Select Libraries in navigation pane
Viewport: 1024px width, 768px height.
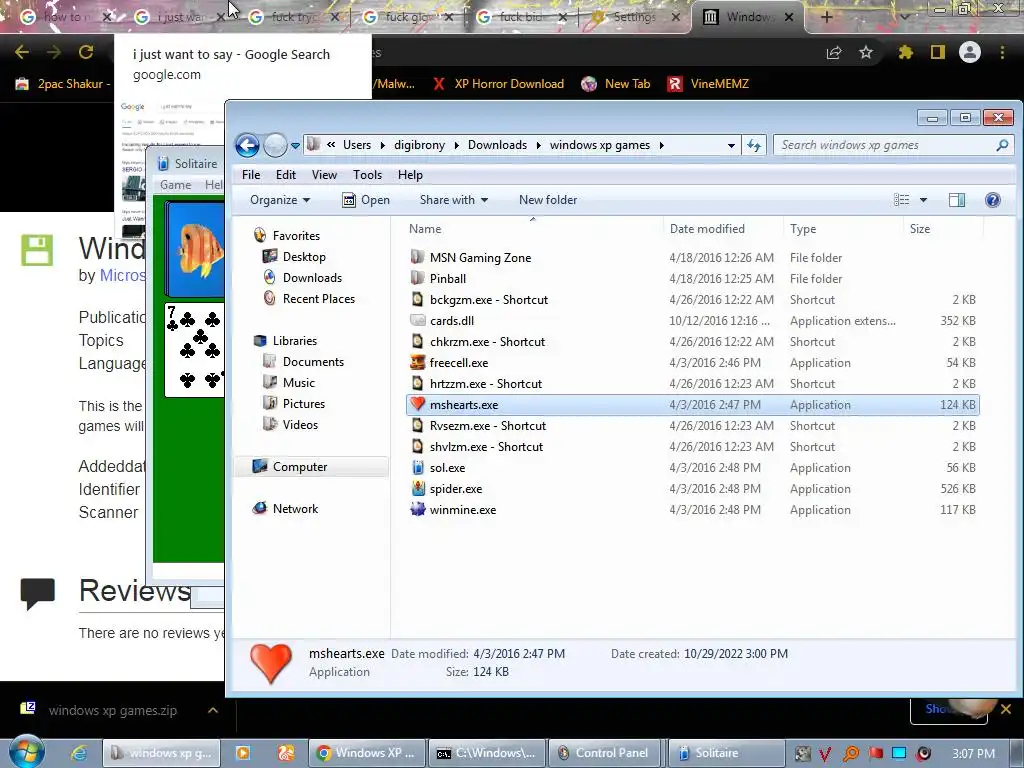(295, 341)
